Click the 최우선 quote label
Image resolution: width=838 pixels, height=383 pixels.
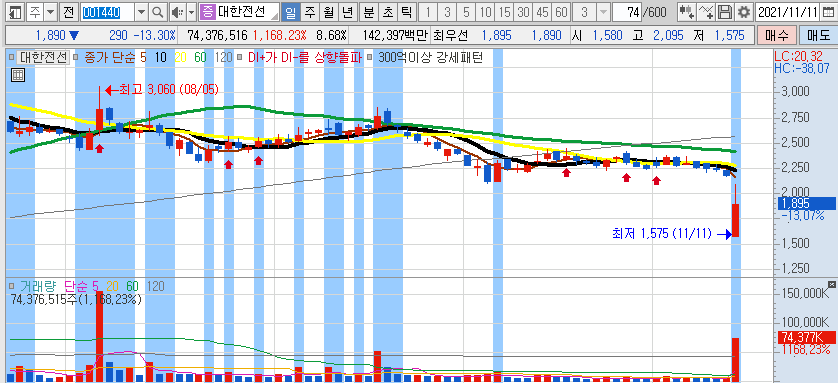[452, 36]
